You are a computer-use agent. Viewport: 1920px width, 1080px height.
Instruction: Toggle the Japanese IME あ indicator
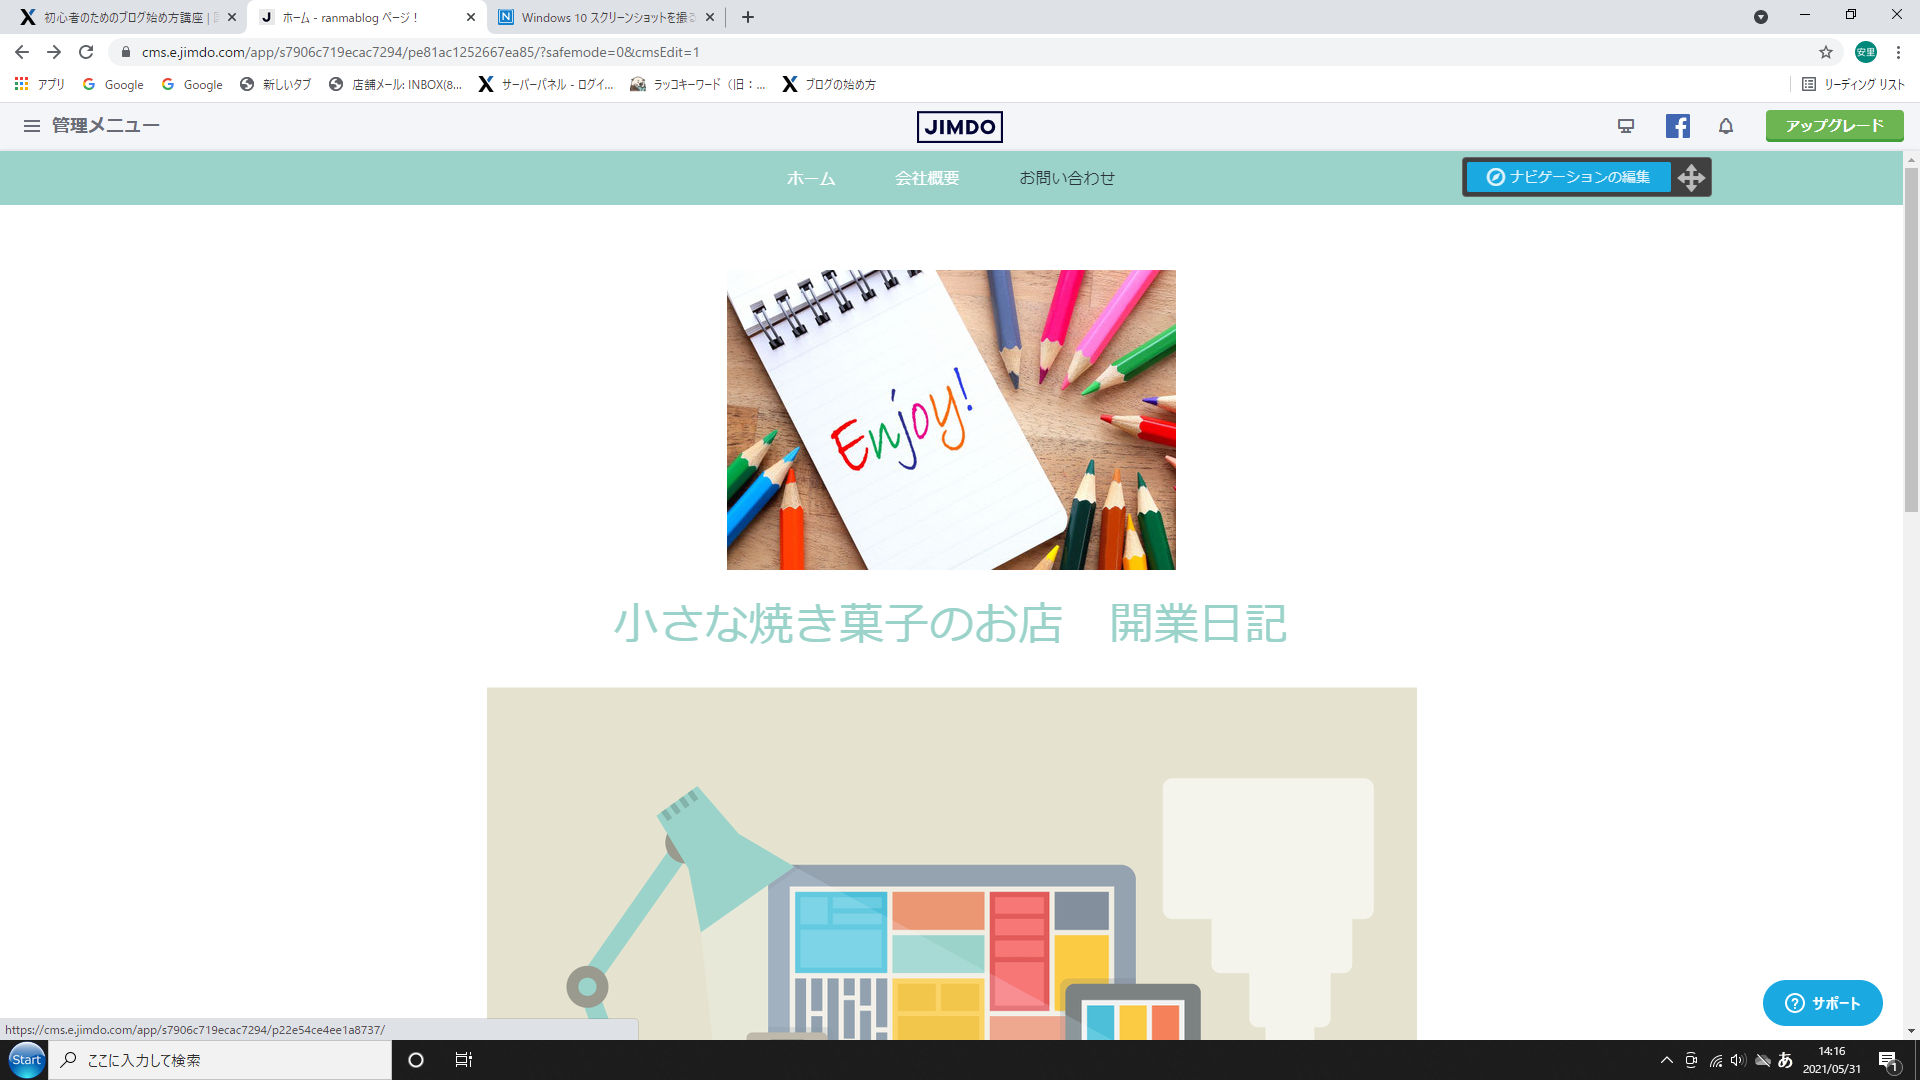[1785, 1060]
